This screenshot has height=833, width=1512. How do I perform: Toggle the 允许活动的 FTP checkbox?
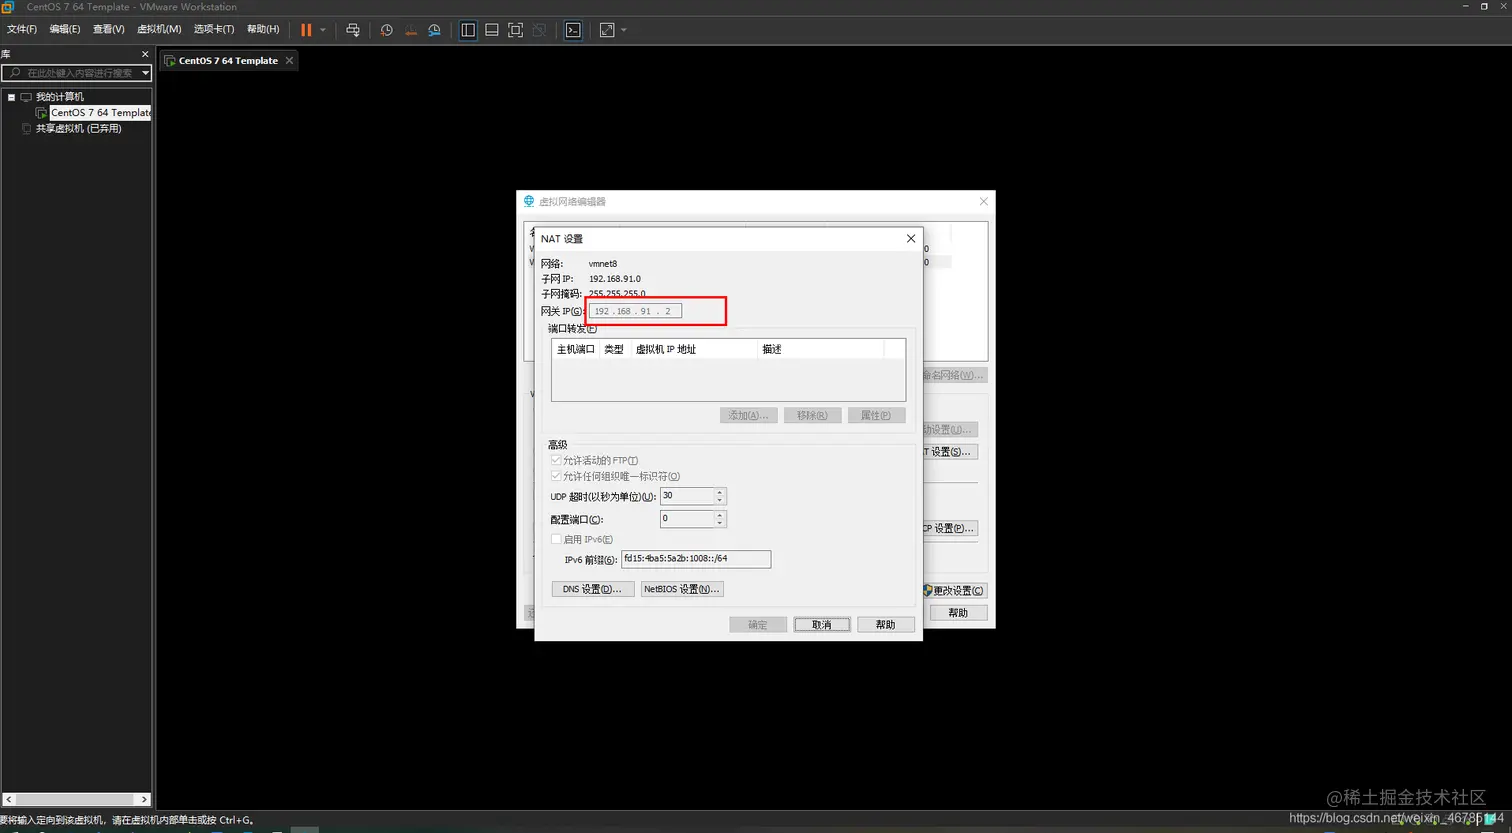click(557, 460)
